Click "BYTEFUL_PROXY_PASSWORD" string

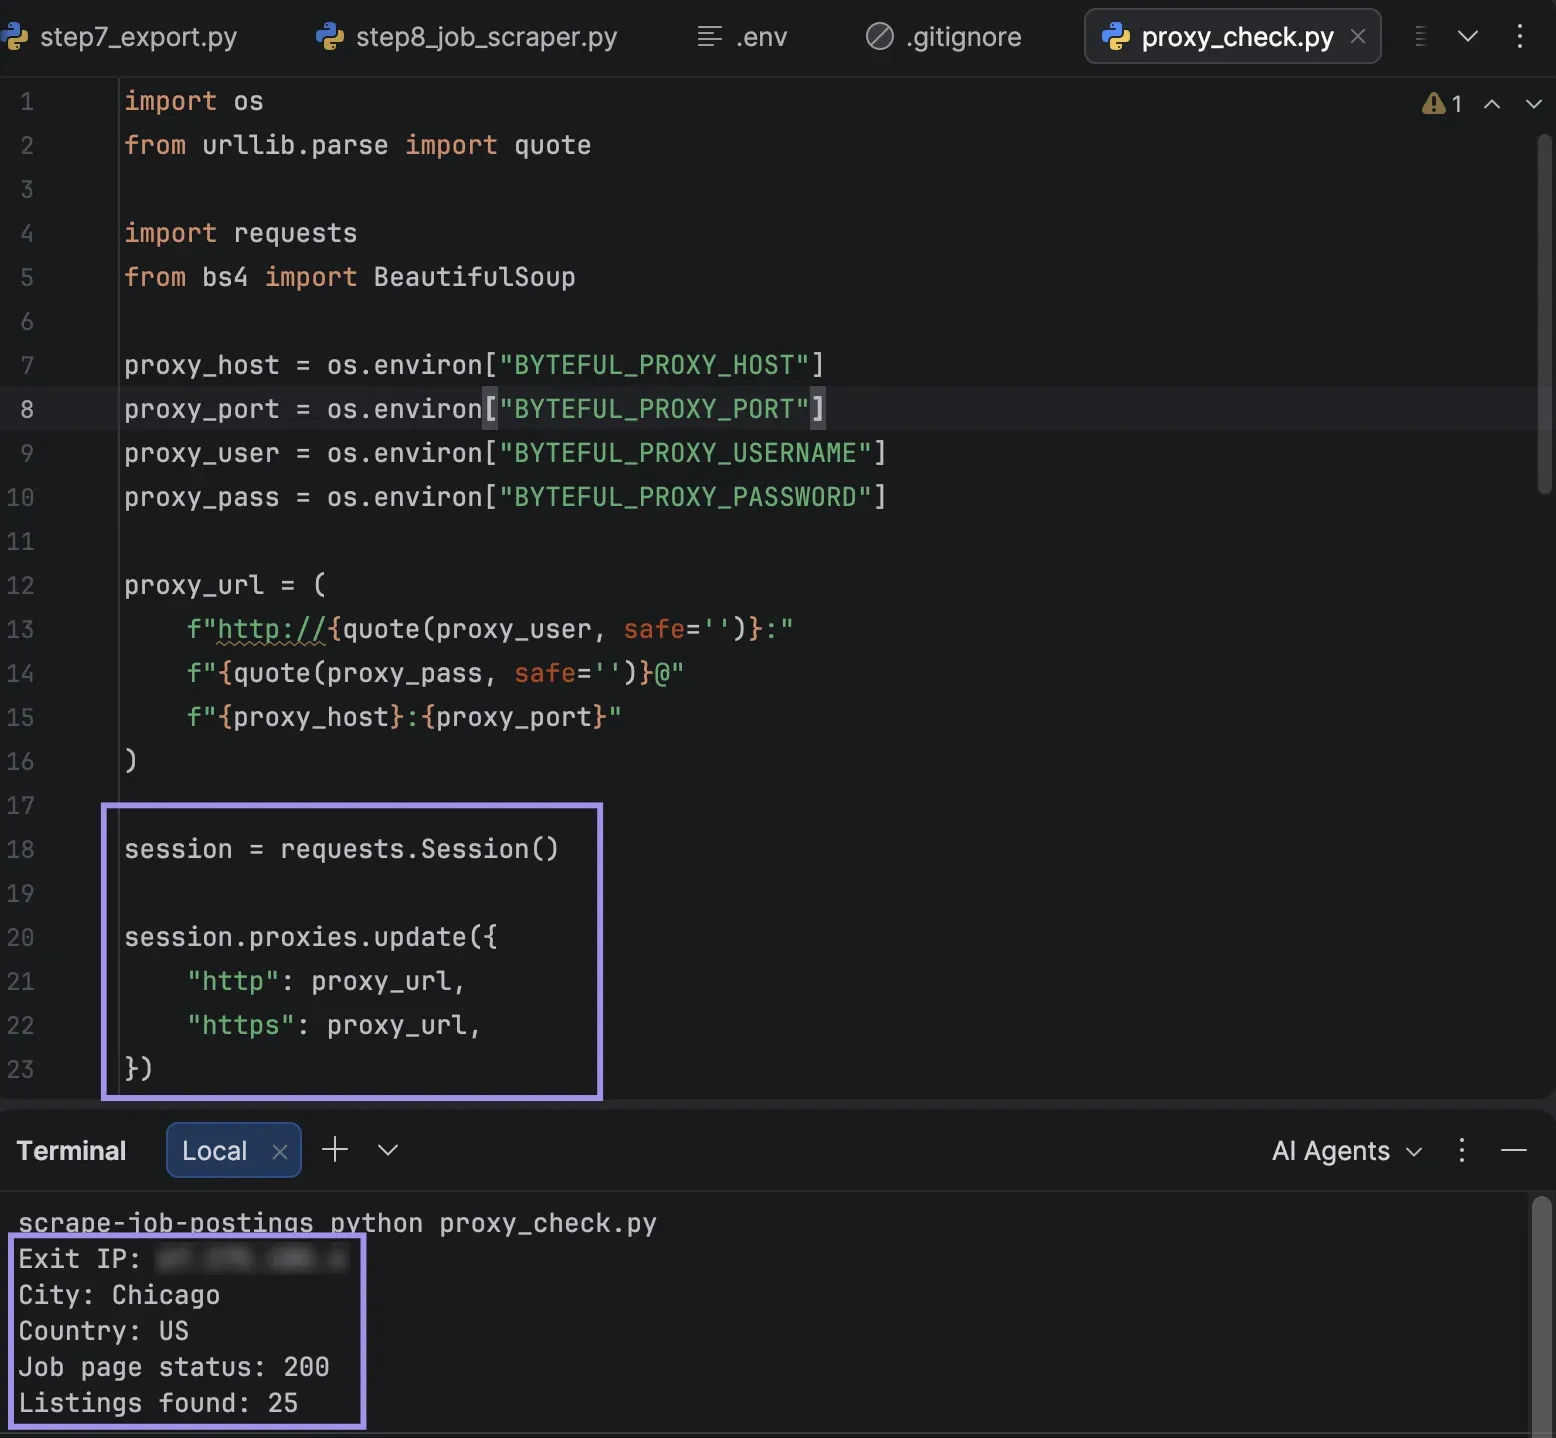point(685,497)
